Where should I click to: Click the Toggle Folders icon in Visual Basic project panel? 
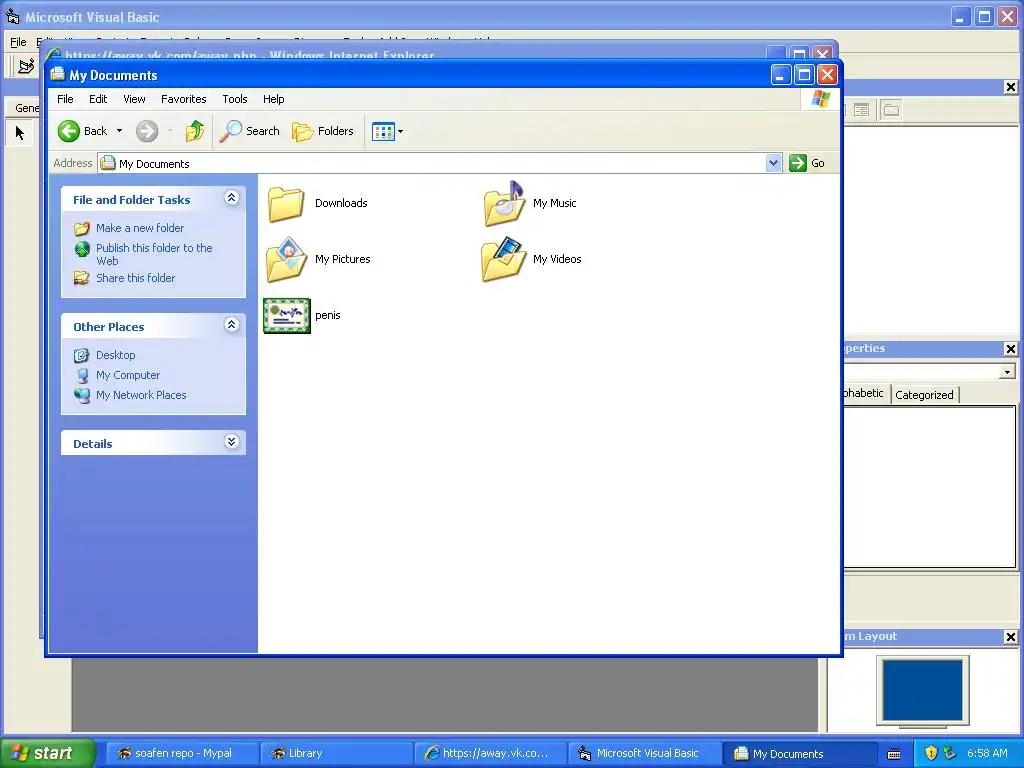[891, 110]
